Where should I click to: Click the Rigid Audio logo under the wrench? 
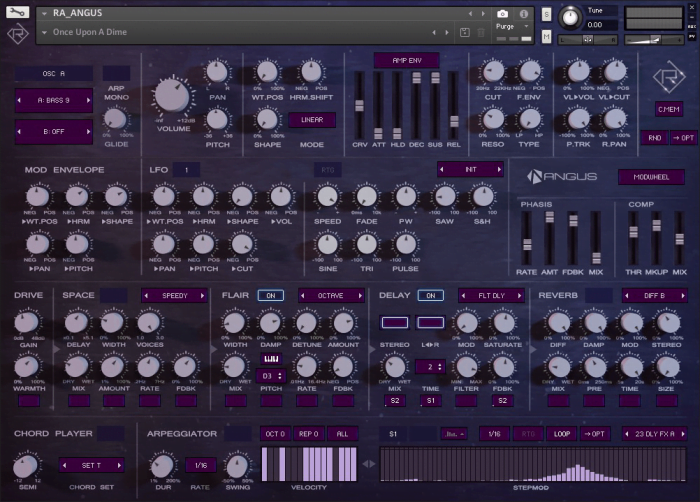[17, 34]
